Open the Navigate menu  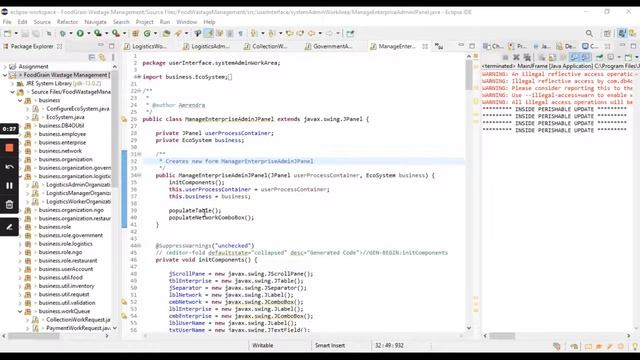tap(95, 22)
